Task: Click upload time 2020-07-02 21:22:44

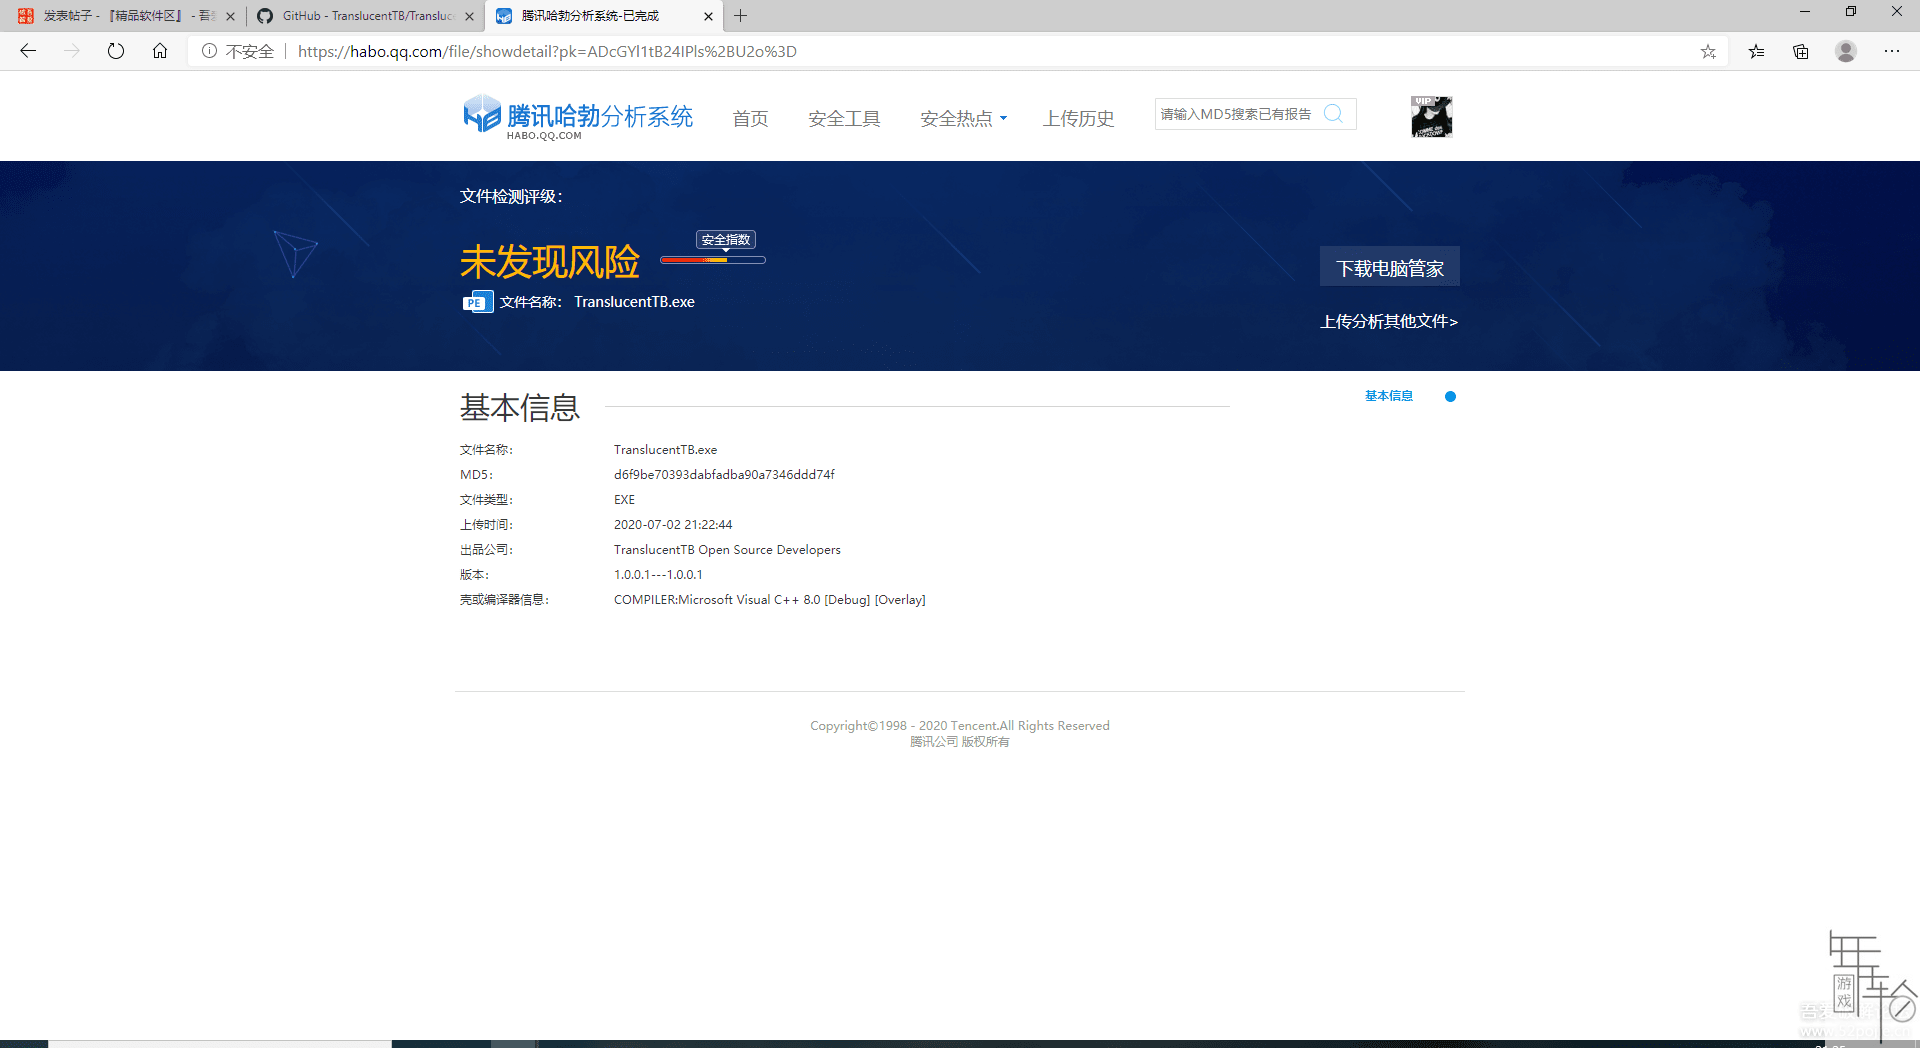Action: [x=673, y=524]
